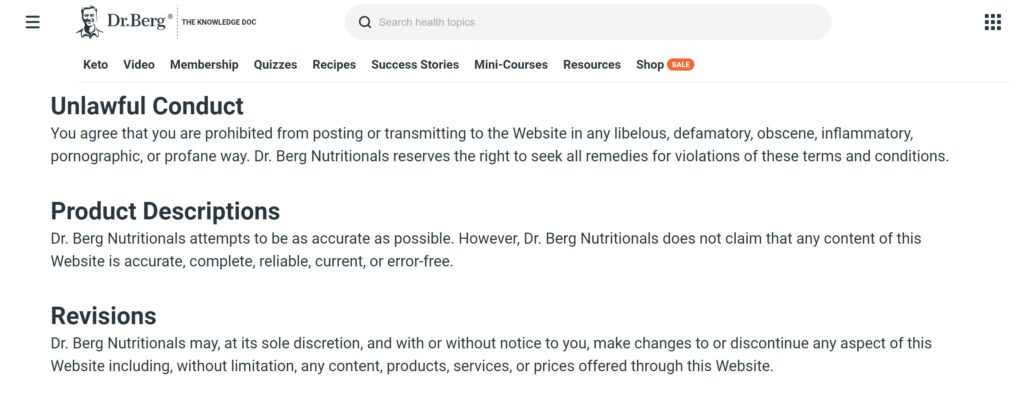Click THE KNOWLEDGE DOC tagline
The width and height of the screenshot is (1024, 400).
coord(219,22)
